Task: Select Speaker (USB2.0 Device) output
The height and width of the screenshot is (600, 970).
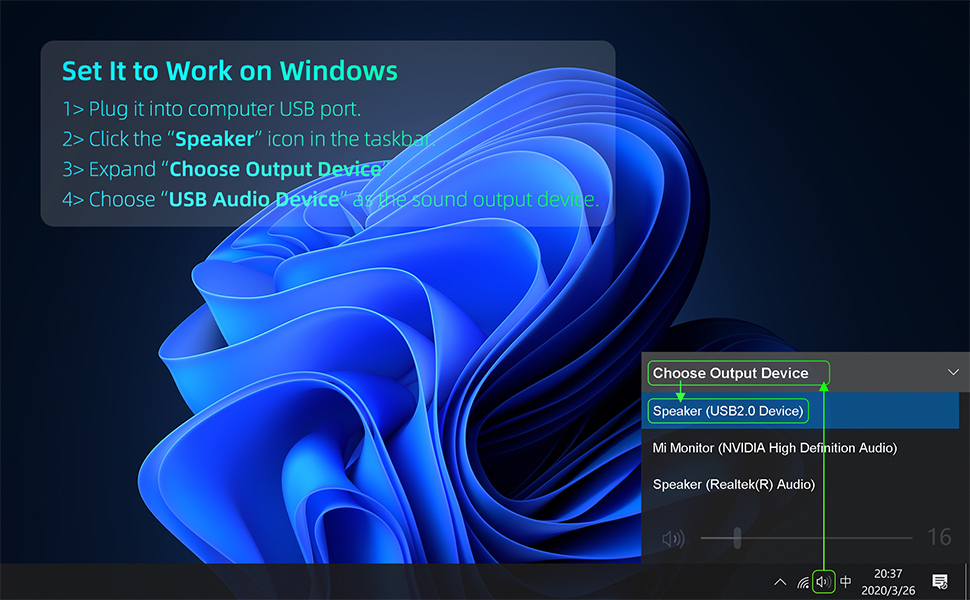Action: point(728,411)
